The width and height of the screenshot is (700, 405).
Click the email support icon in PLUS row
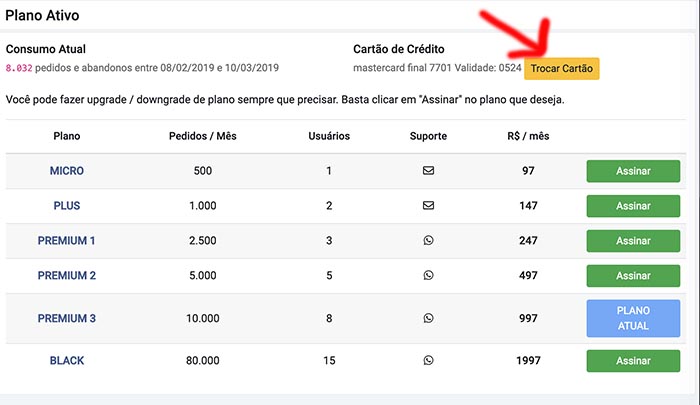428,205
